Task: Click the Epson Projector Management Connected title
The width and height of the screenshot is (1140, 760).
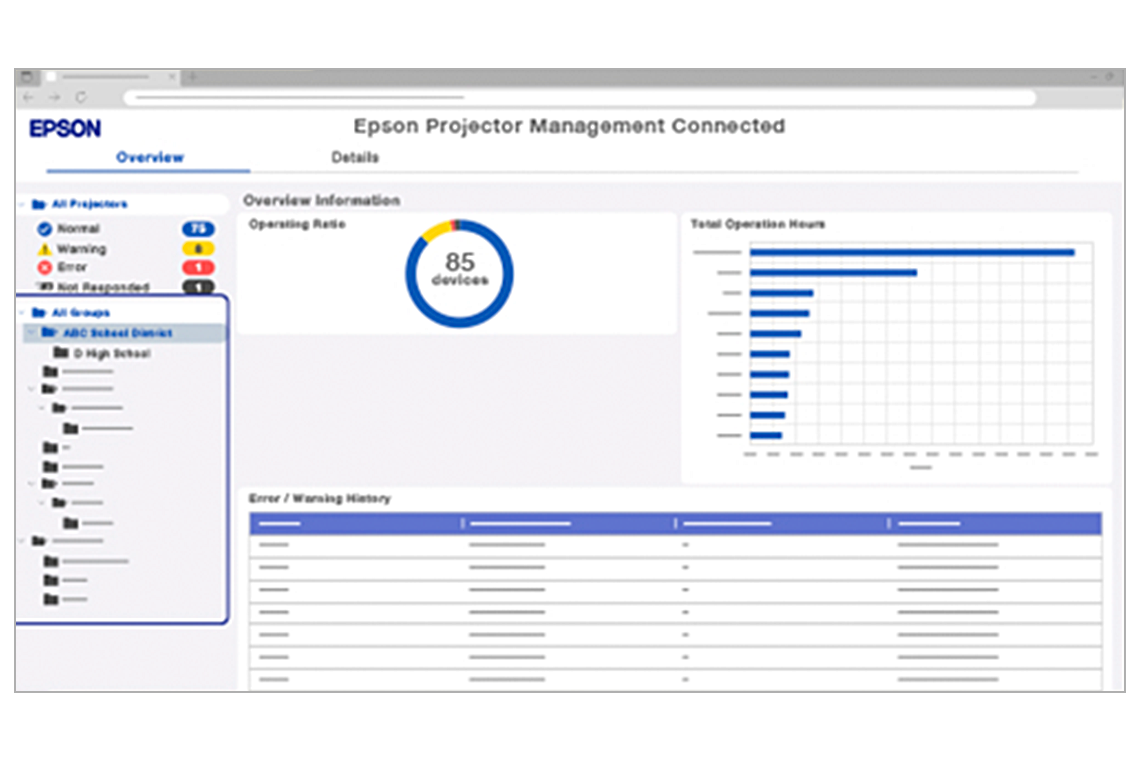Action: pyautogui.click(x=569, y=126)
